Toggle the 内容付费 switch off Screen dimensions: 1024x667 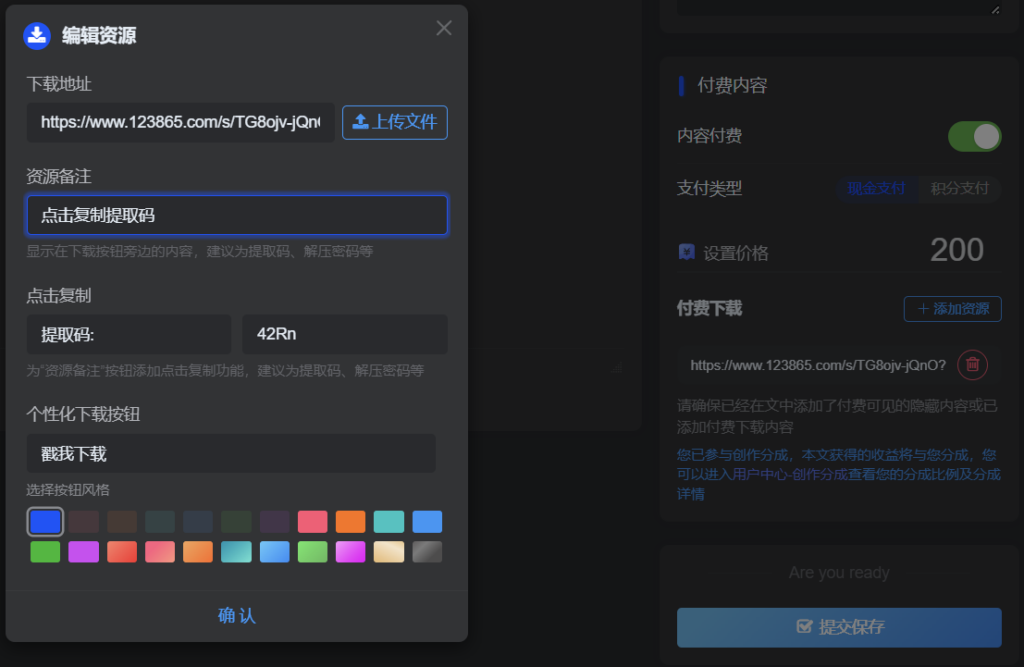click(x=974, y=137)
